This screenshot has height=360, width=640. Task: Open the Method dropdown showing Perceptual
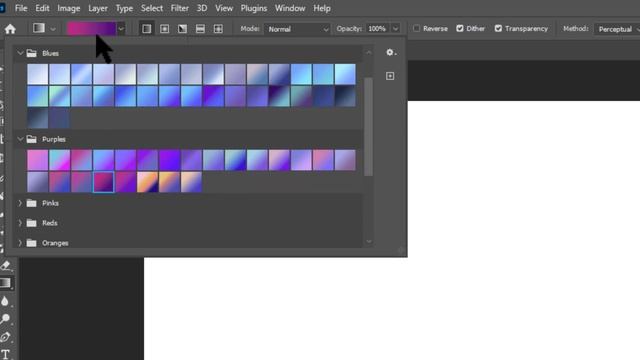617,29
